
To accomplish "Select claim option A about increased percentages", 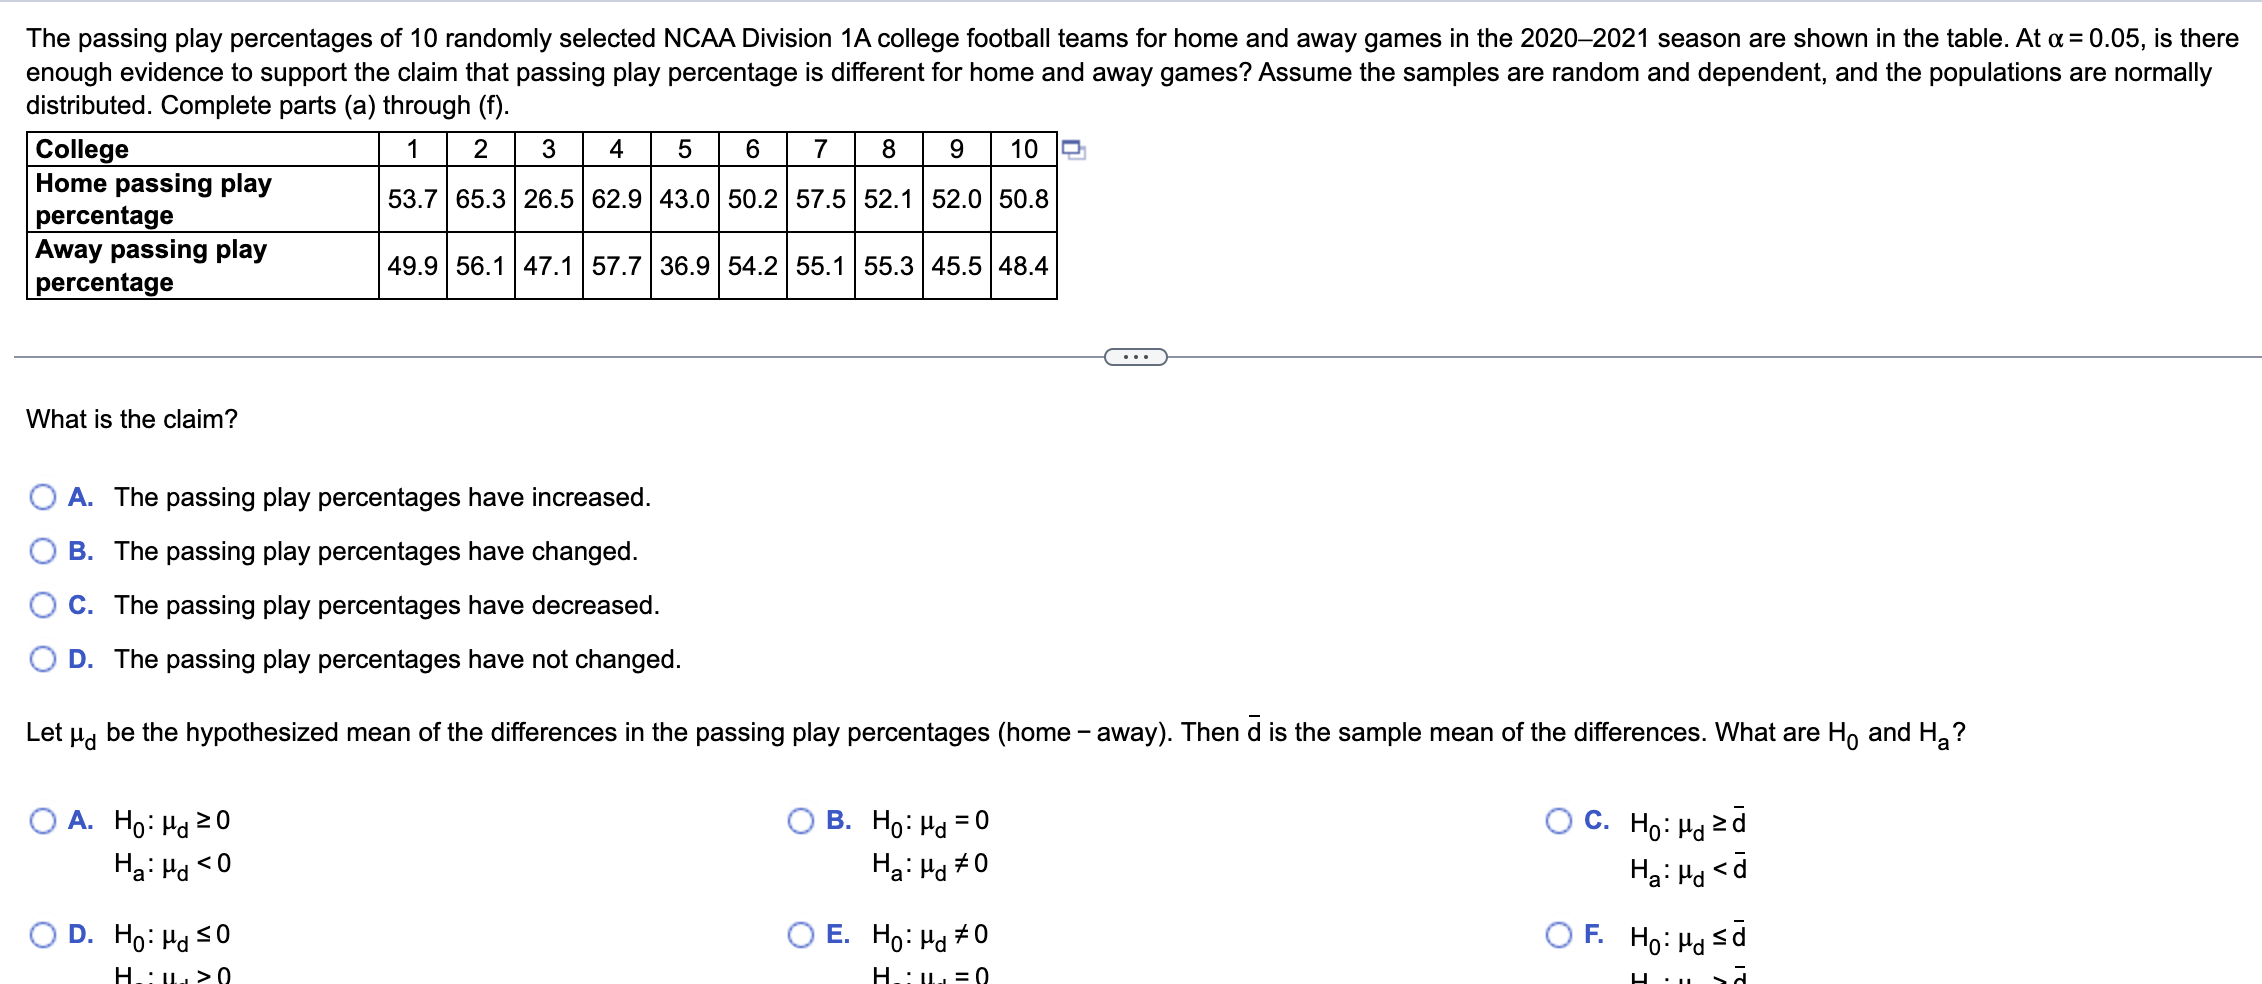I will coord(42,496).
